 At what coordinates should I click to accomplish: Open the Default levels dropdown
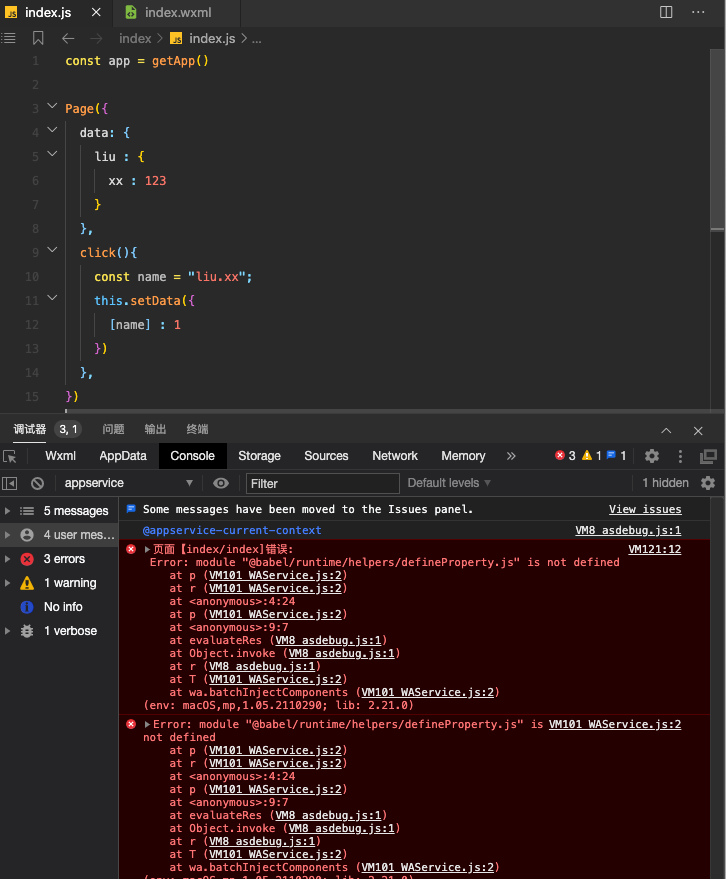point(448,483)
